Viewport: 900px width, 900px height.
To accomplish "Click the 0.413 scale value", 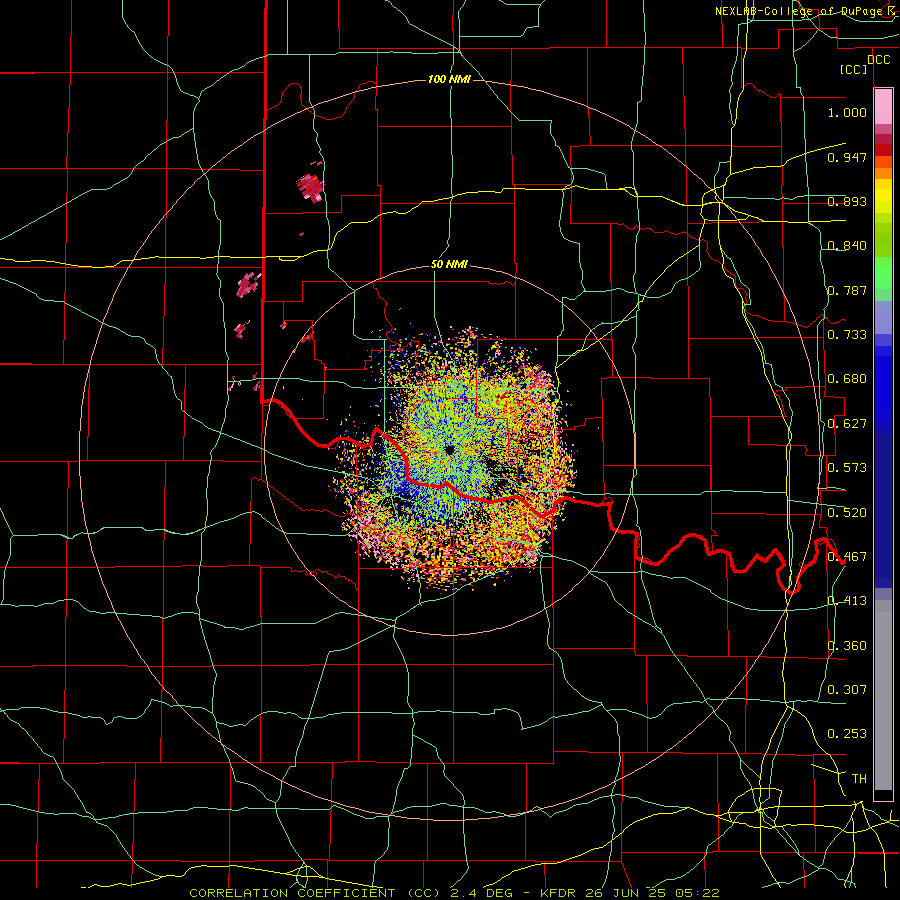I will 847,600.
